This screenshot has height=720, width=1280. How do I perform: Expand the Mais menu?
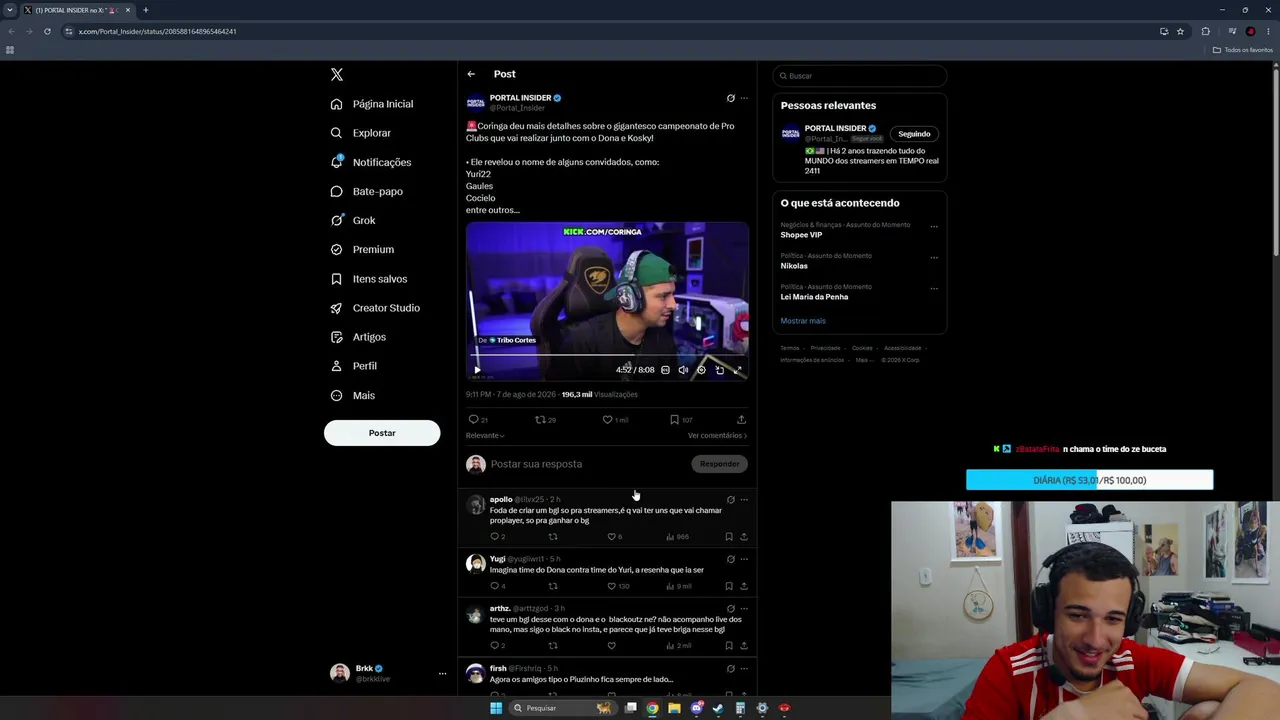(353, 395)
